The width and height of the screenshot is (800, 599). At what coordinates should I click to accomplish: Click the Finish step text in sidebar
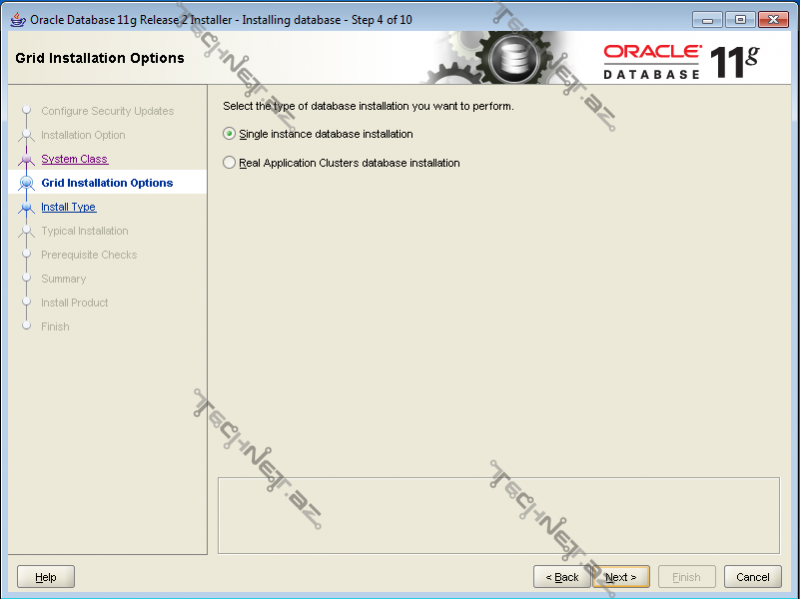56,327
